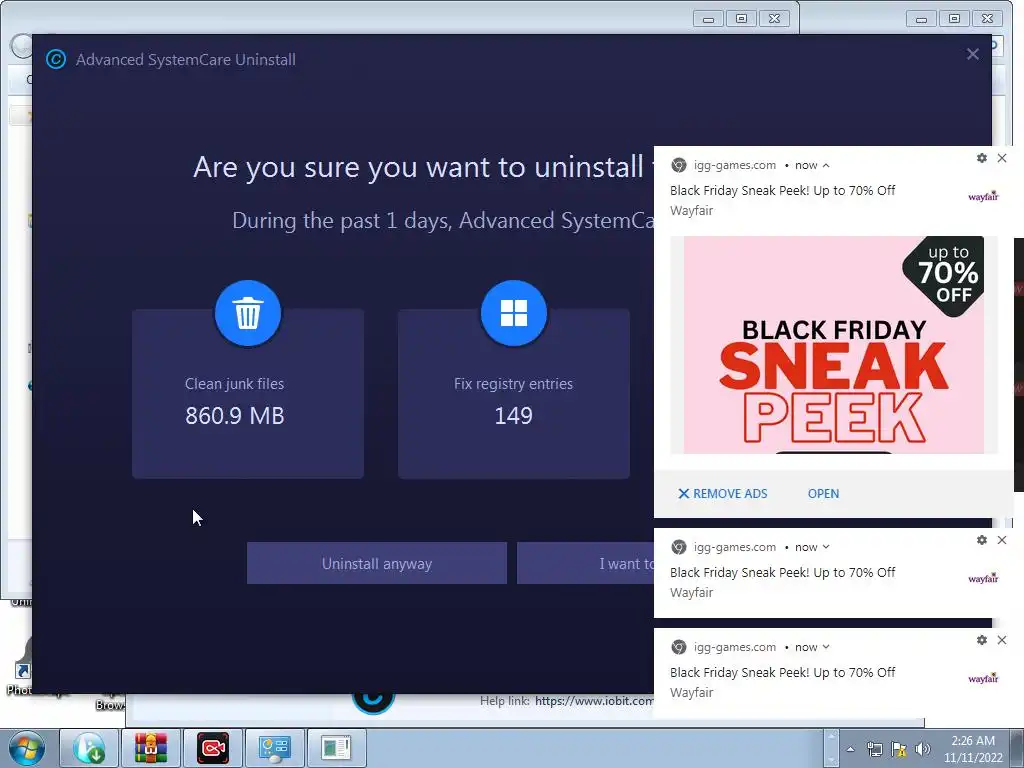Click the Wayfair logo in the top notification
This screenshot has height=768, width=1024.
pyautogui.click(x=983, y=196)
